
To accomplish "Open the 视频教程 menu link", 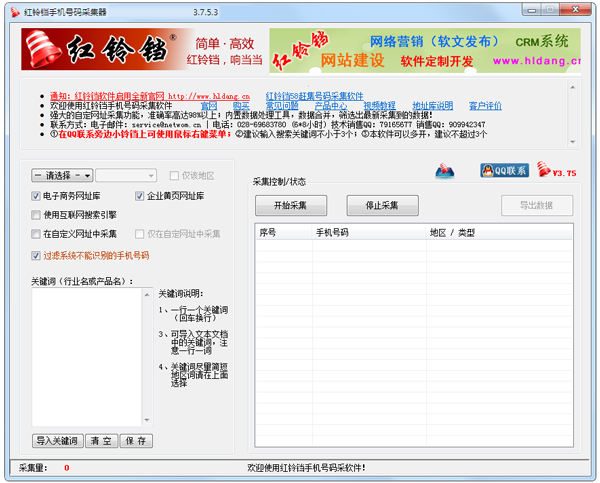I will point(379,105).
